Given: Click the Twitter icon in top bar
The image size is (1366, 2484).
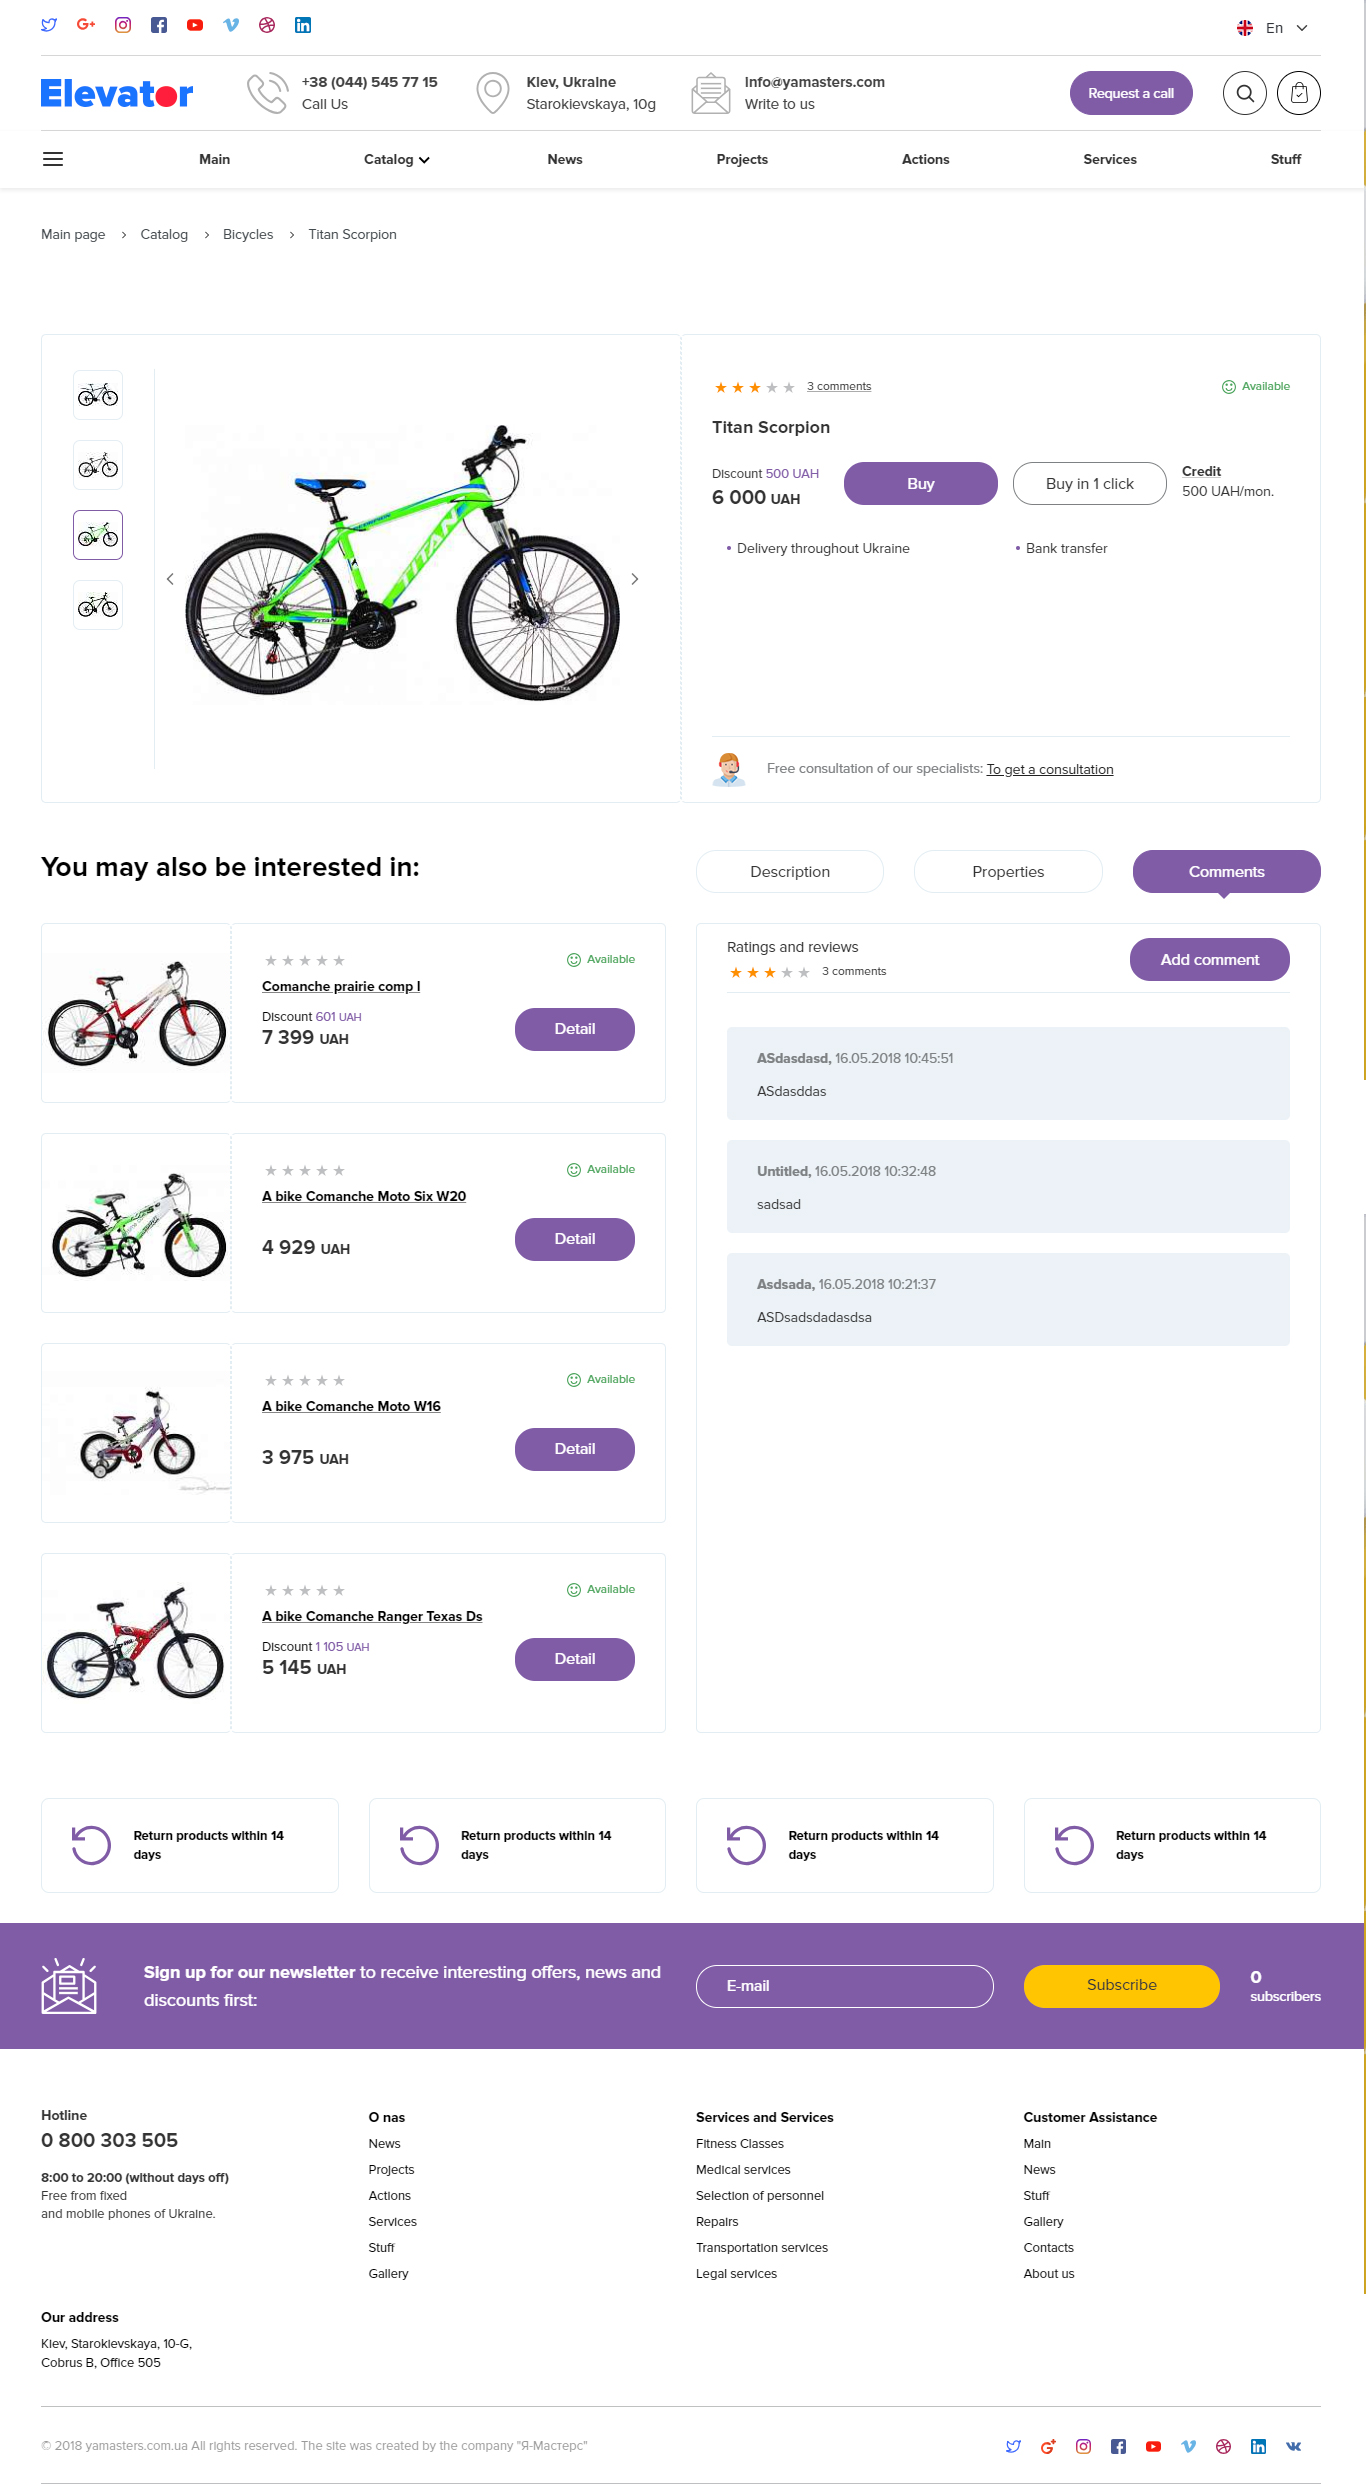Looking at the screenshot, I should coord(49,25).
